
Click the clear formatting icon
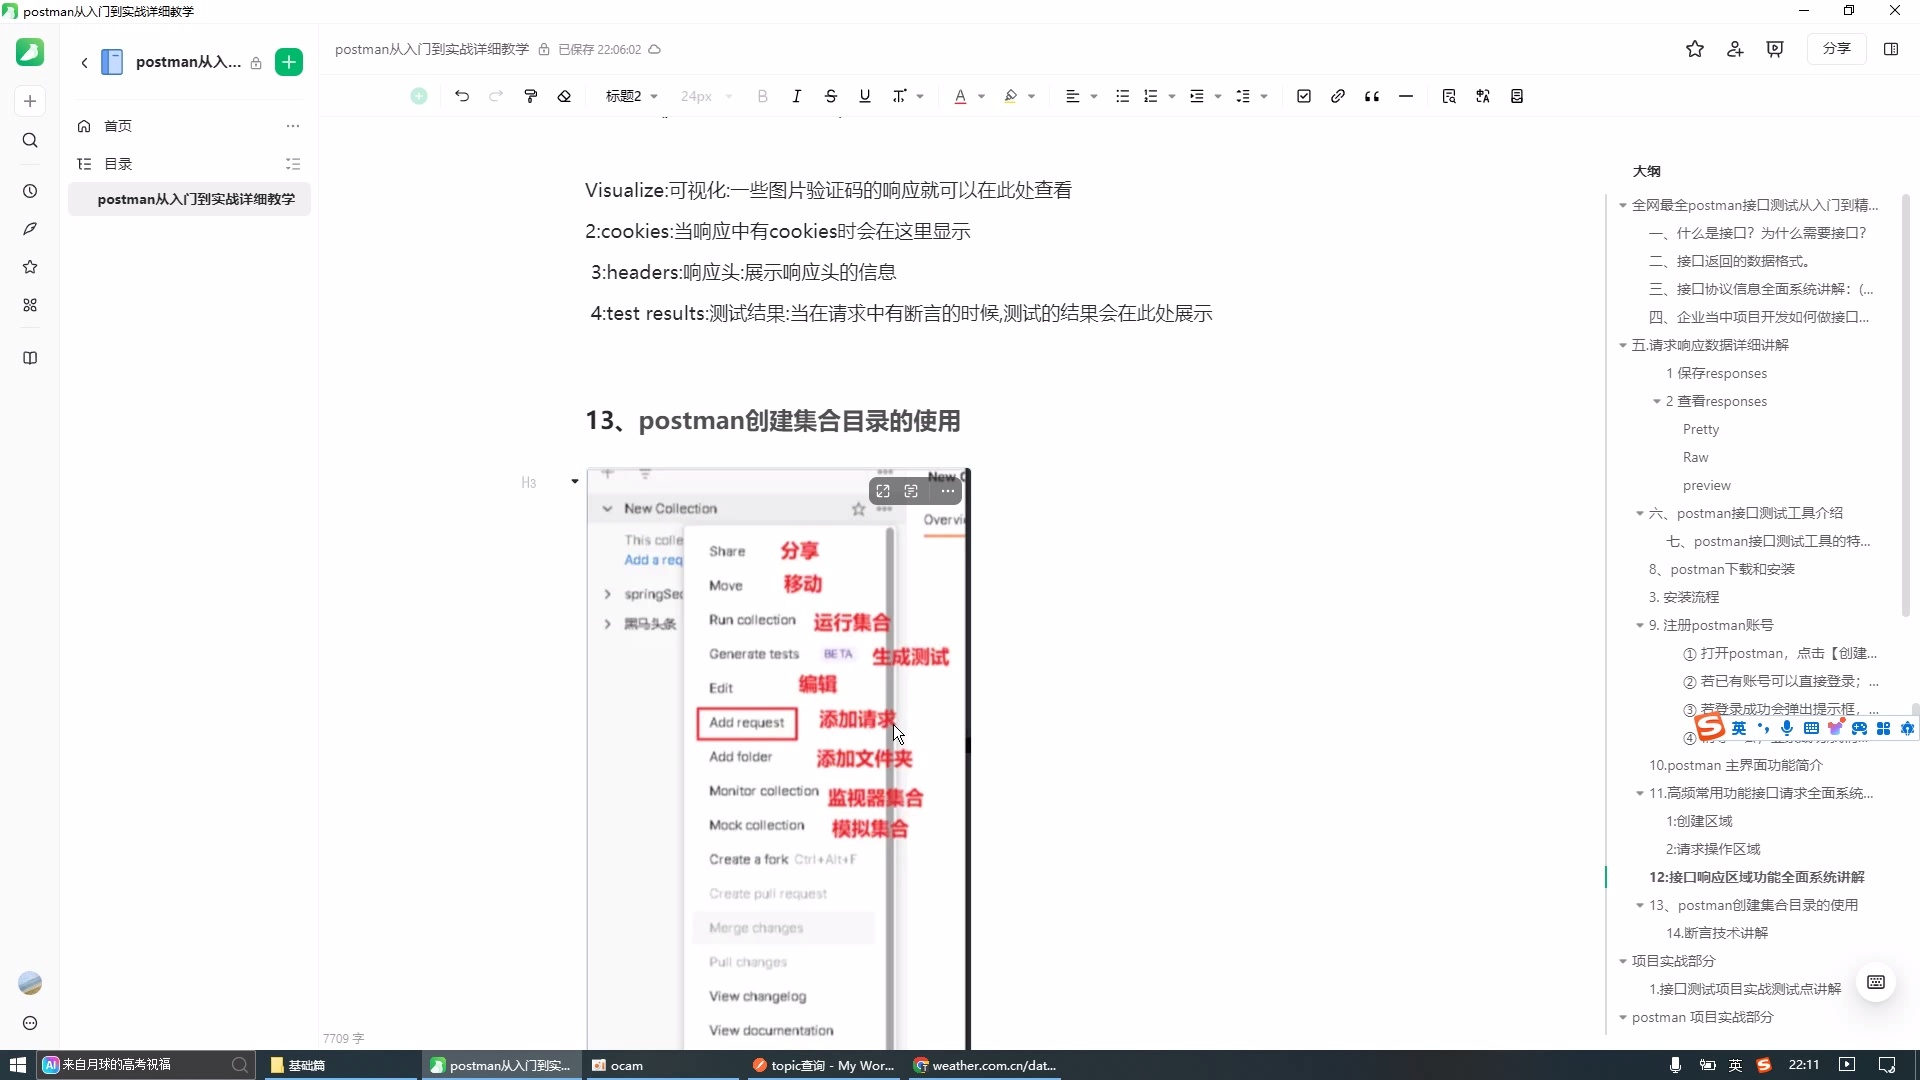(564, 96)
